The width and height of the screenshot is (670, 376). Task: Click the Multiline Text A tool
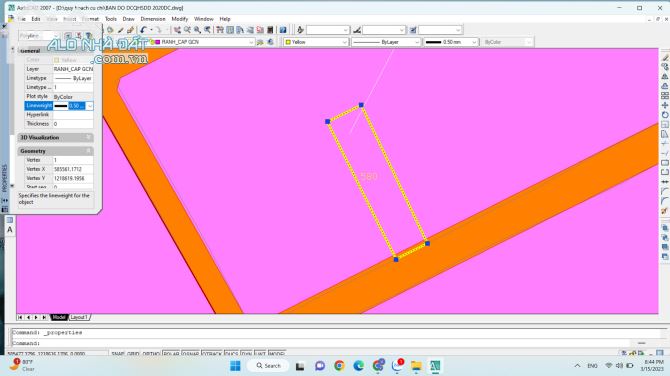[10, 230]
